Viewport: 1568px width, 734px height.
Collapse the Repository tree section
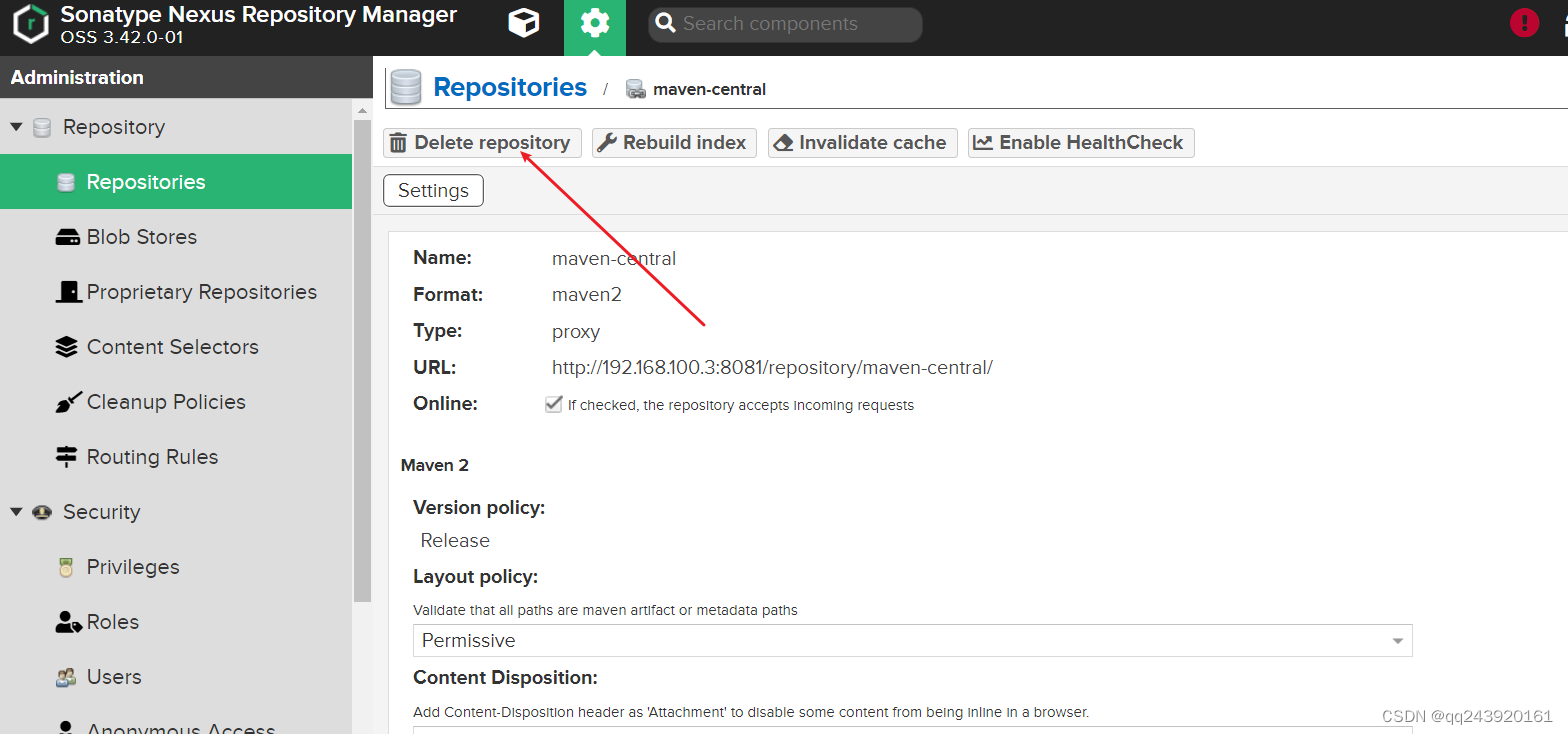pos(16,127)
